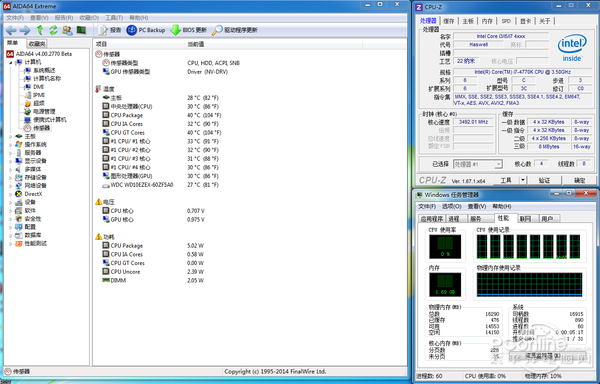
Task: Switch Task Manager to 应用程序 tab
Action: coord(432,219)
